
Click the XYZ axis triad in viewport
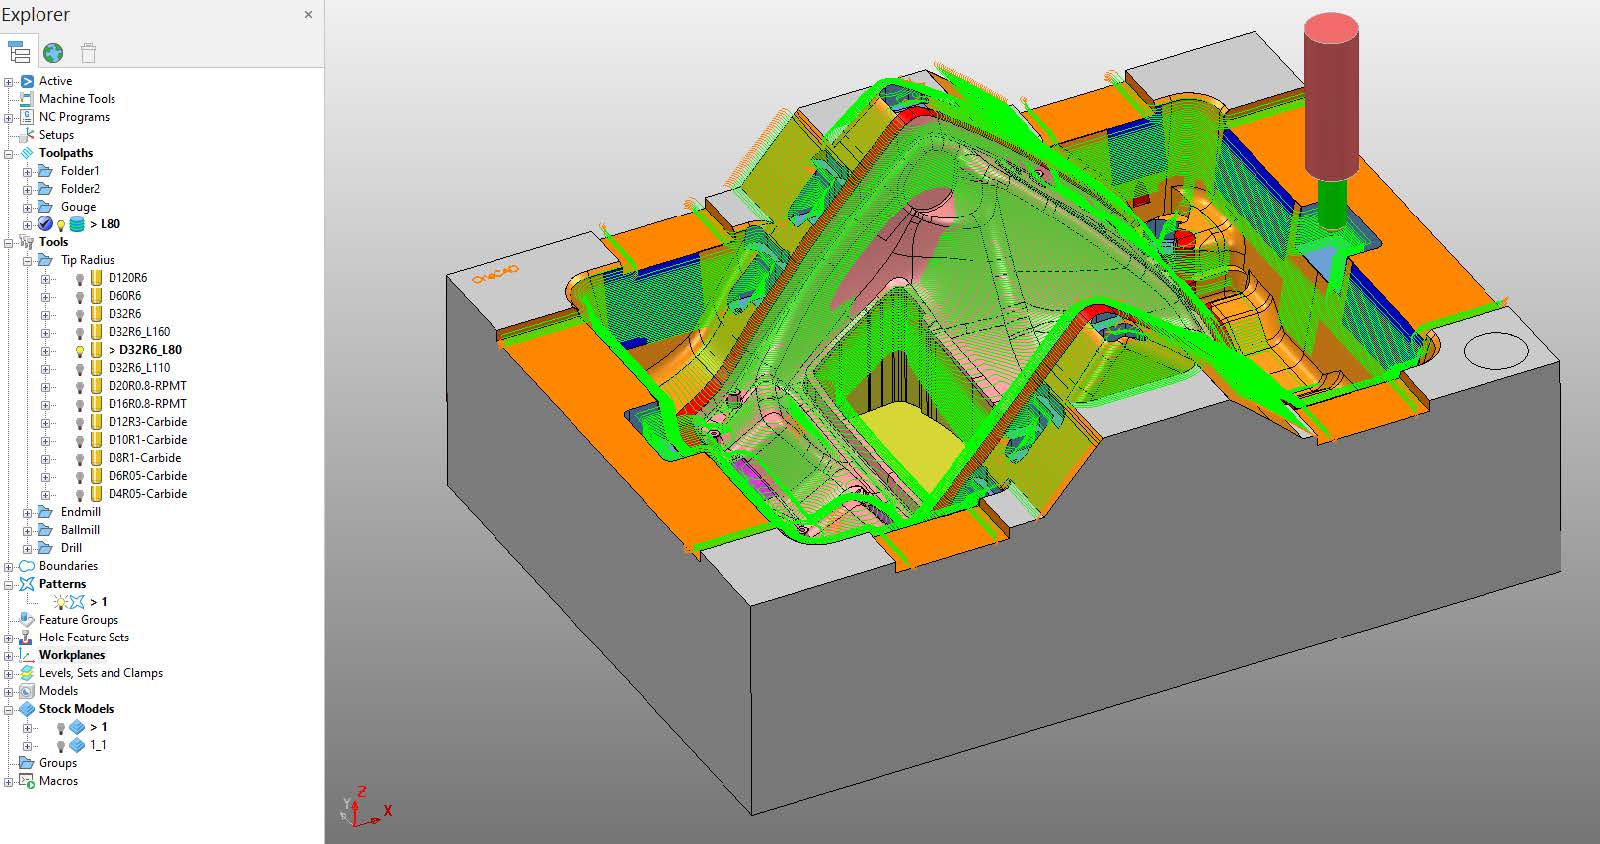coord(364,806)
